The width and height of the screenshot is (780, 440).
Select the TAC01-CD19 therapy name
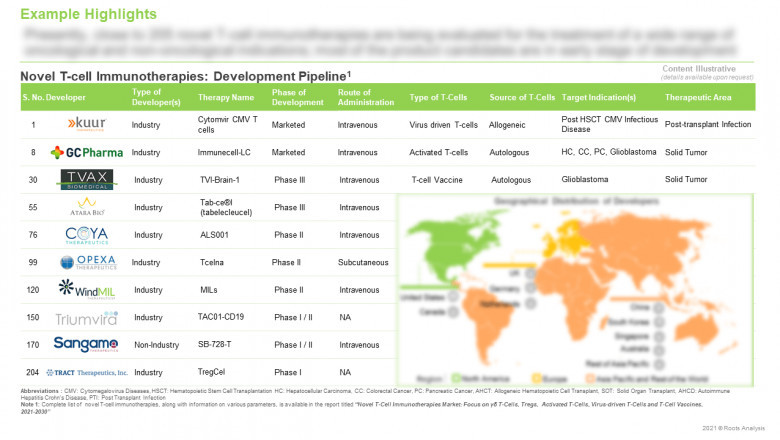tap(222, 317)
